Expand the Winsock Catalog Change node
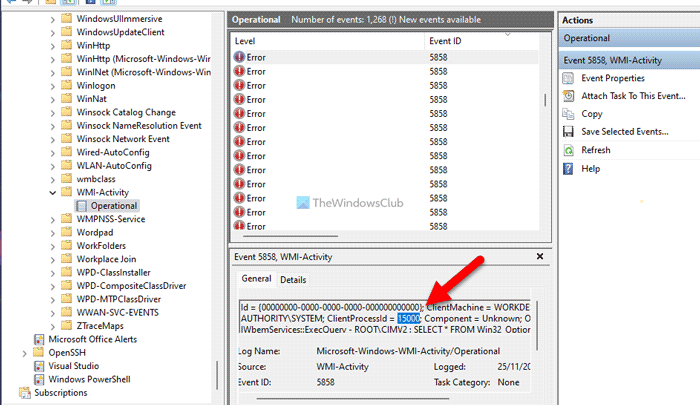The image size is (700, 405). click(53, 113)
